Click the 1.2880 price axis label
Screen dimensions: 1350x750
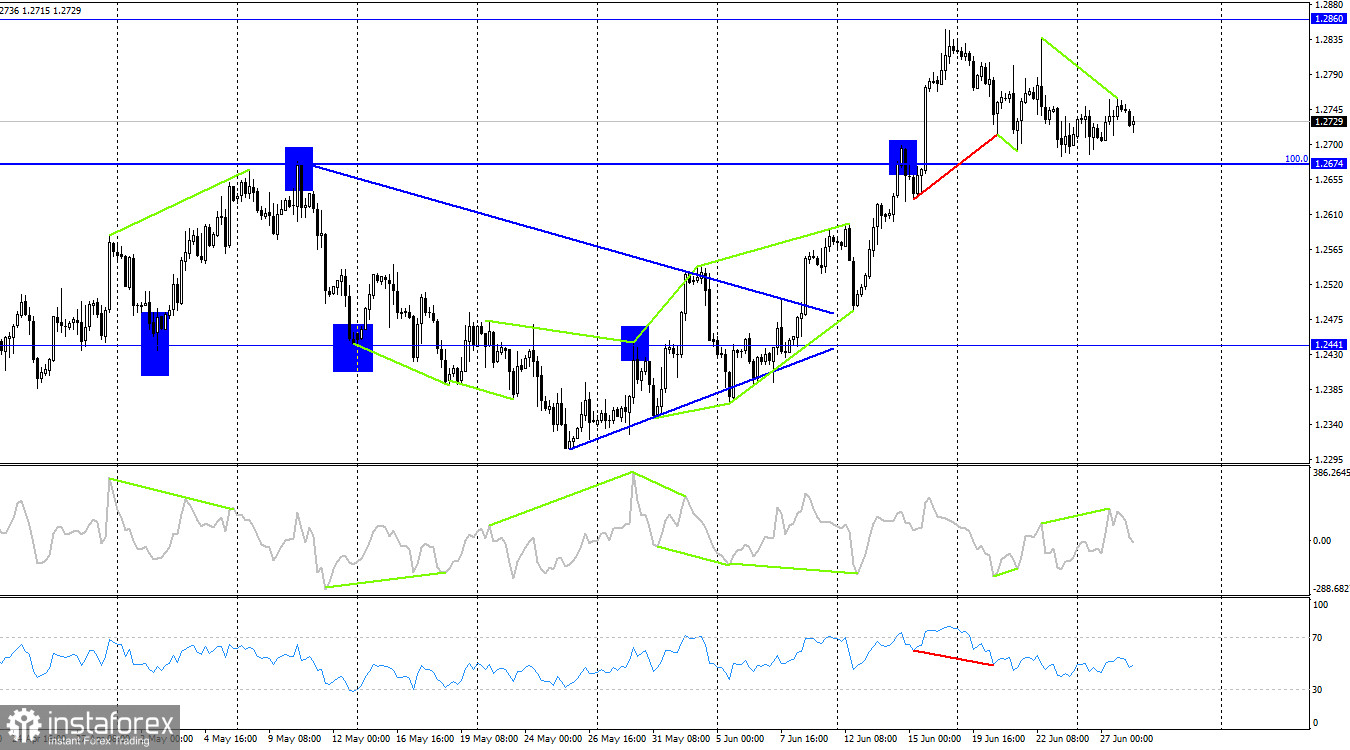pos(1328,5)
